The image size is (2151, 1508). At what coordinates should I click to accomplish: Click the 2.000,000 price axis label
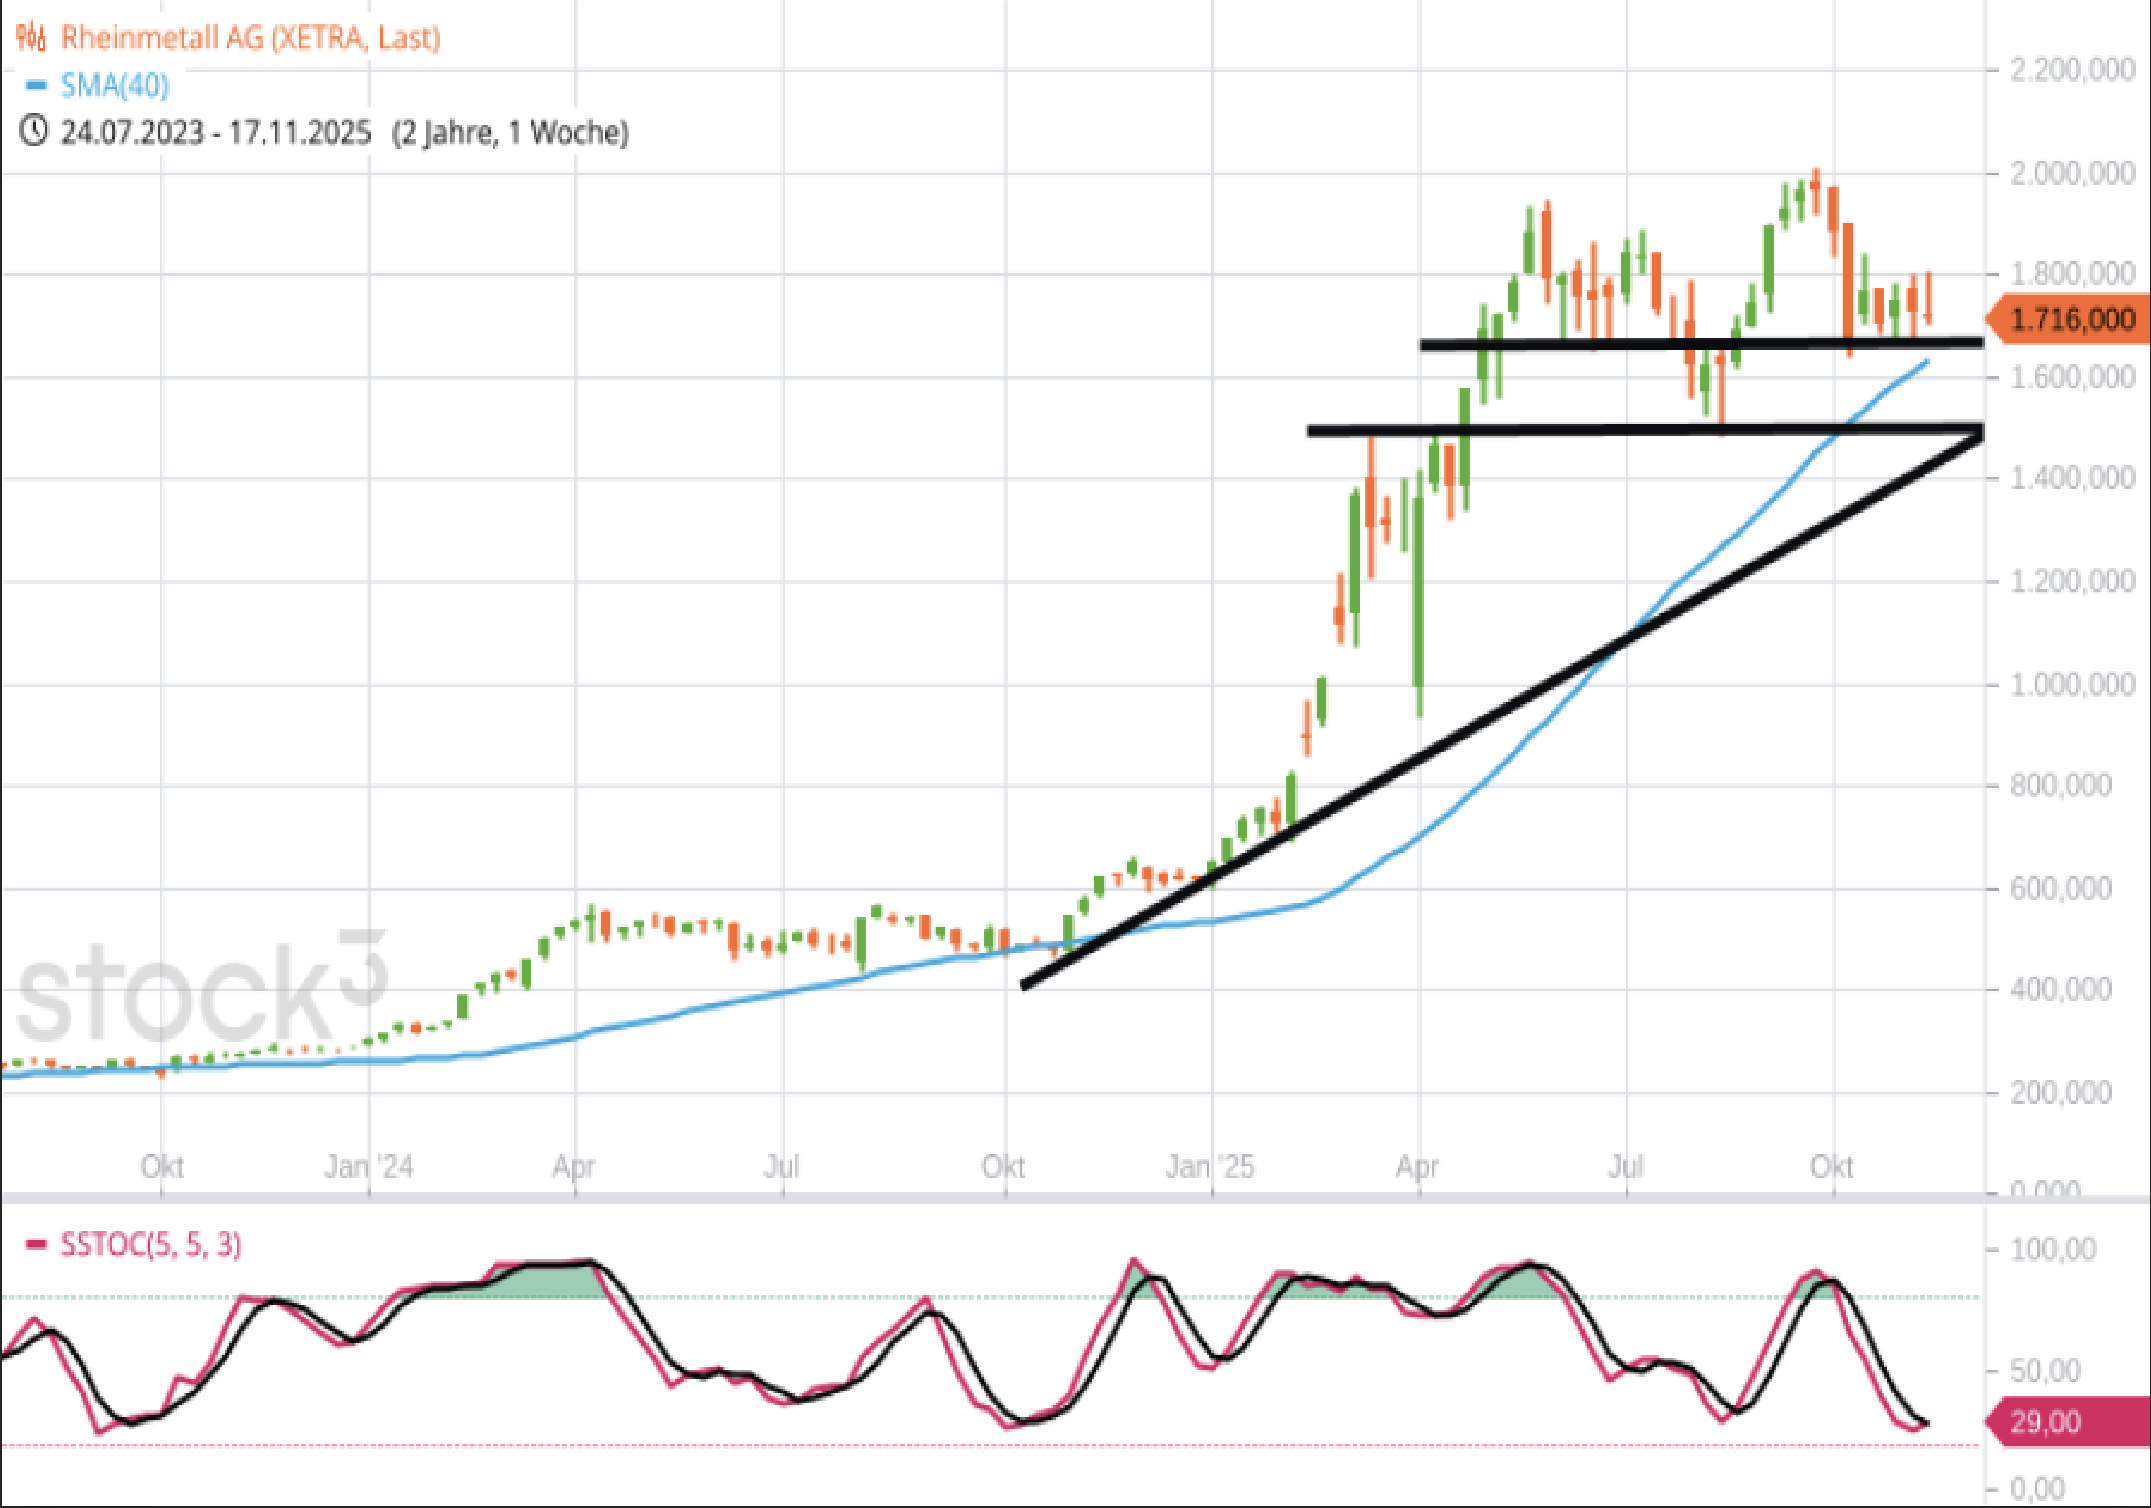(x=2072, y=173)
